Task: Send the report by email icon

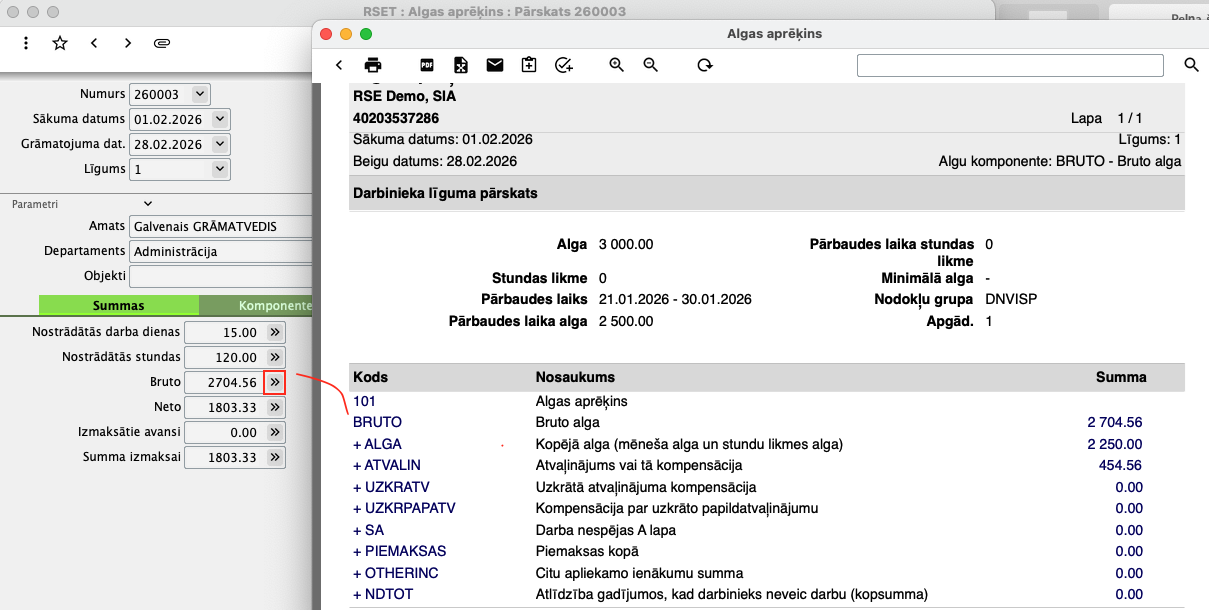Action: [495, 65]
